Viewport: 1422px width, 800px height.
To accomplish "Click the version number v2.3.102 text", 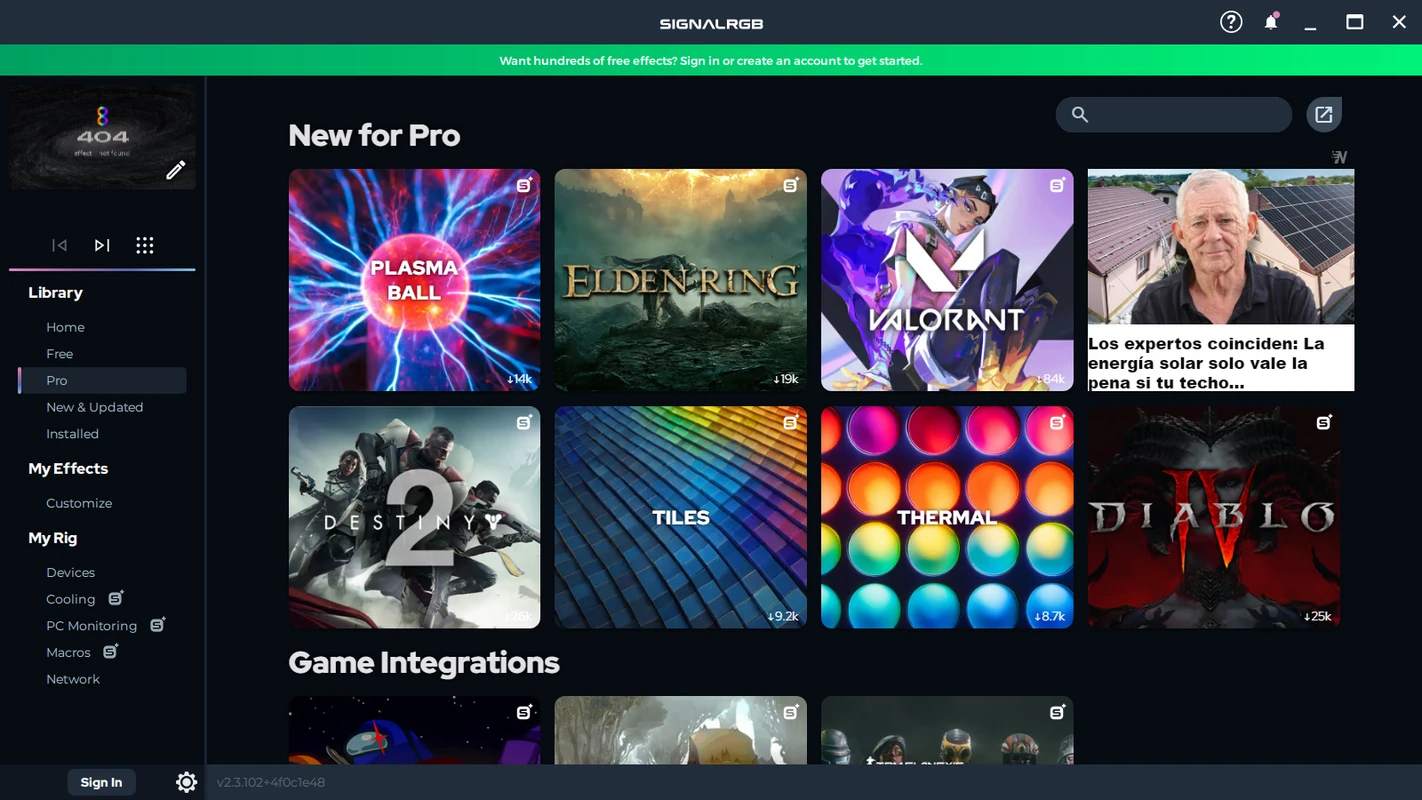I will click(271, 782).
